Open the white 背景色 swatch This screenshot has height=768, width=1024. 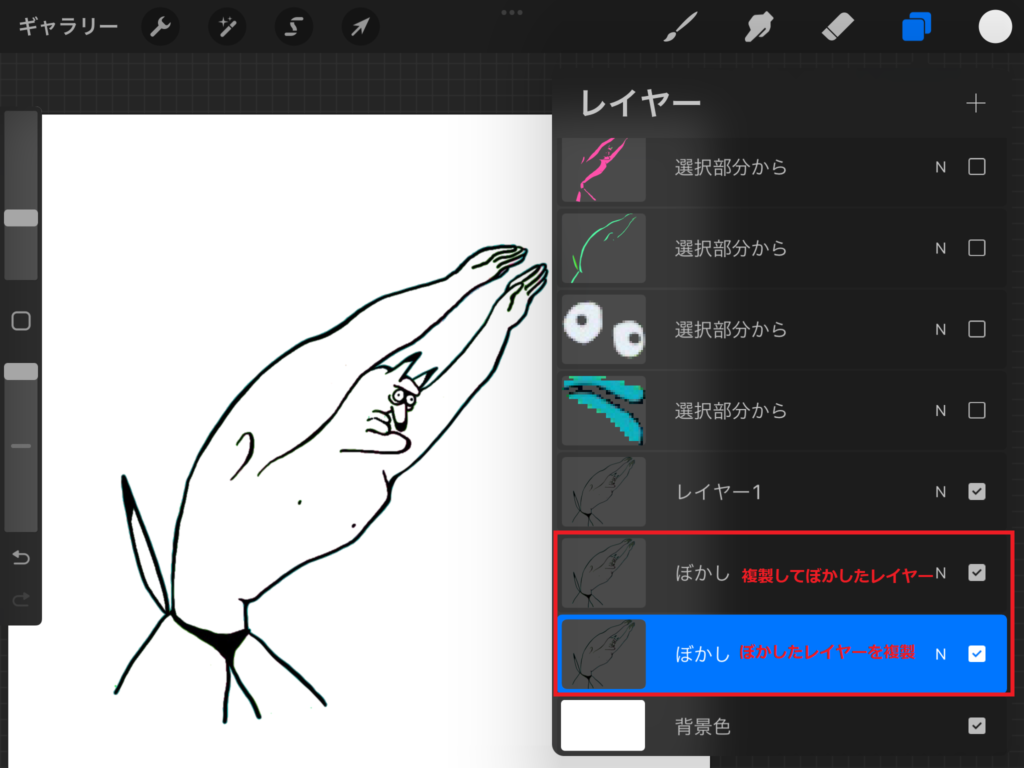pos(603,726)
